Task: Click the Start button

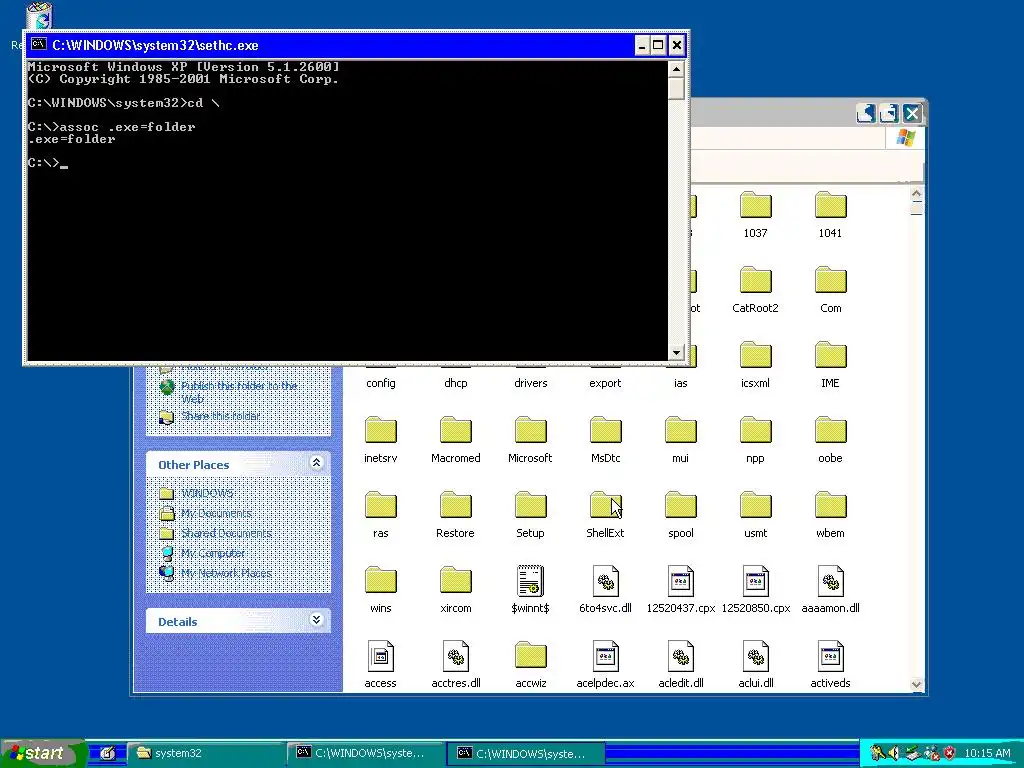Action: [43, 753]
